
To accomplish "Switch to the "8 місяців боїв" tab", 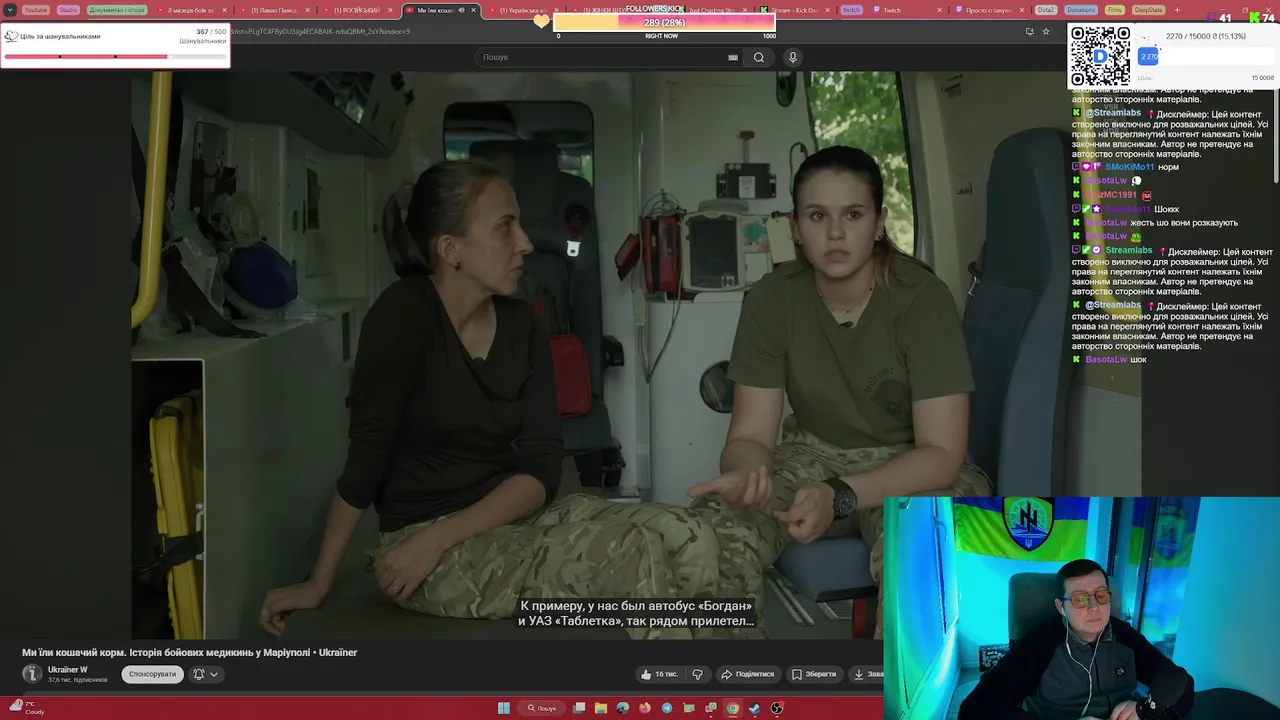I will tap(190, 10).
